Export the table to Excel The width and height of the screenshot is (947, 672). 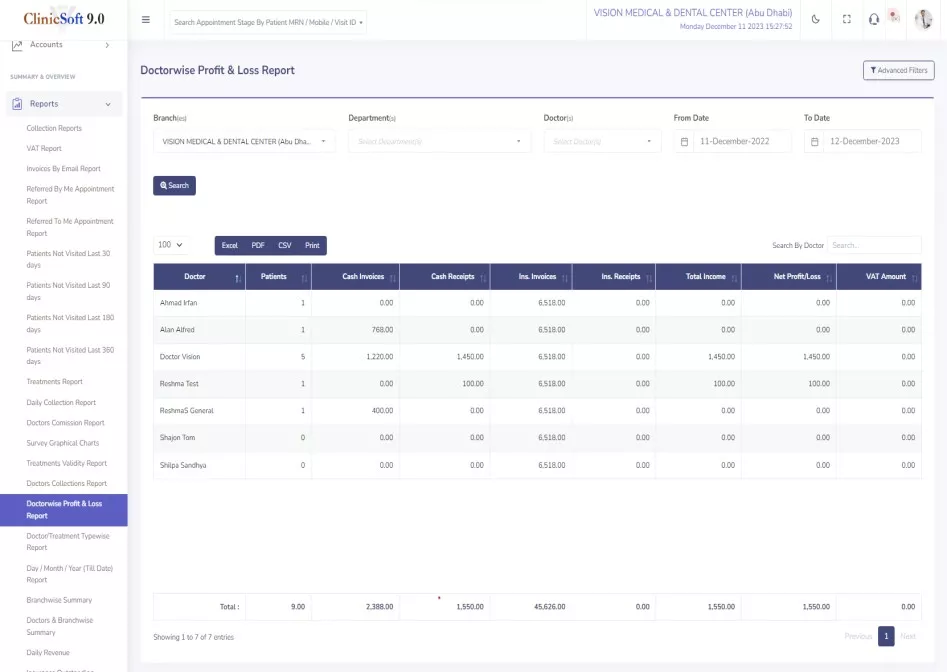[x=230, y=245]
